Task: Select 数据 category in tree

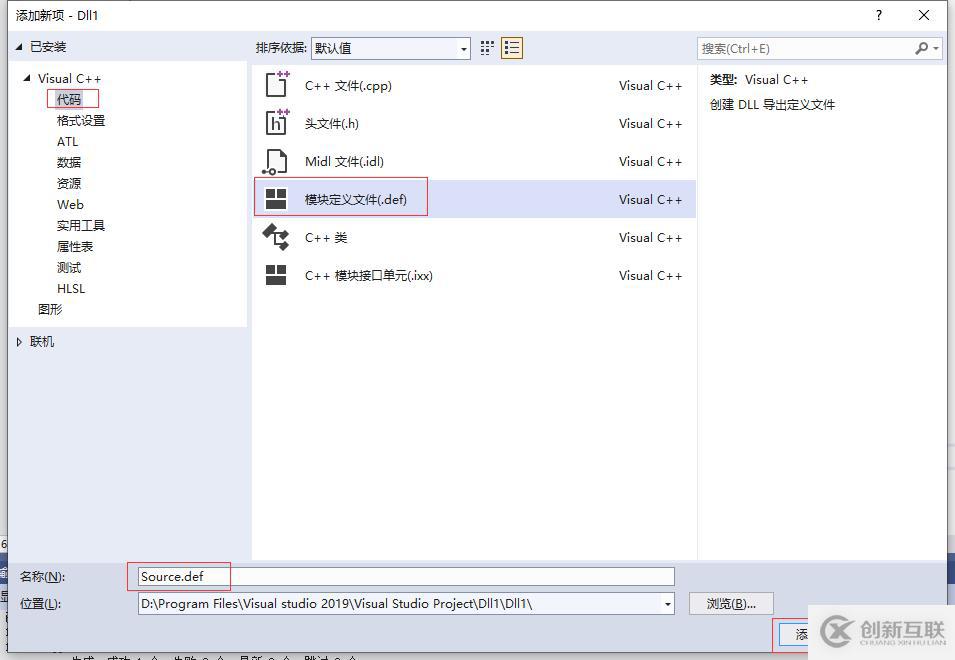Action: pos(69,163)
